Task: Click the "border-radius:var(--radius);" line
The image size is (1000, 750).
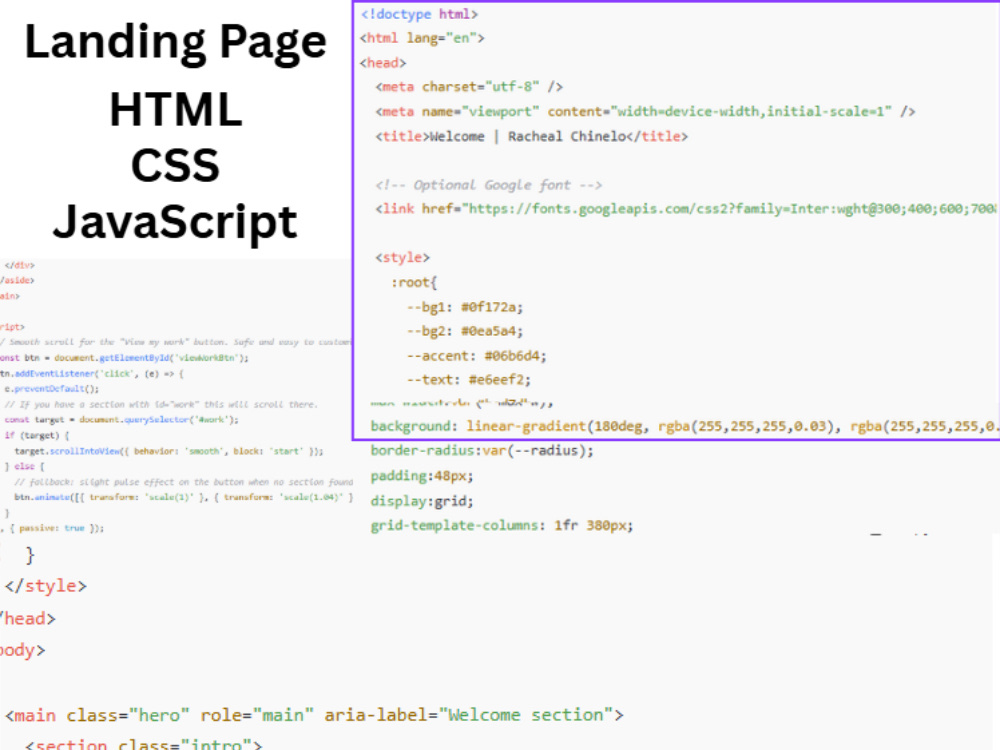Action: (x=482, y=451)
